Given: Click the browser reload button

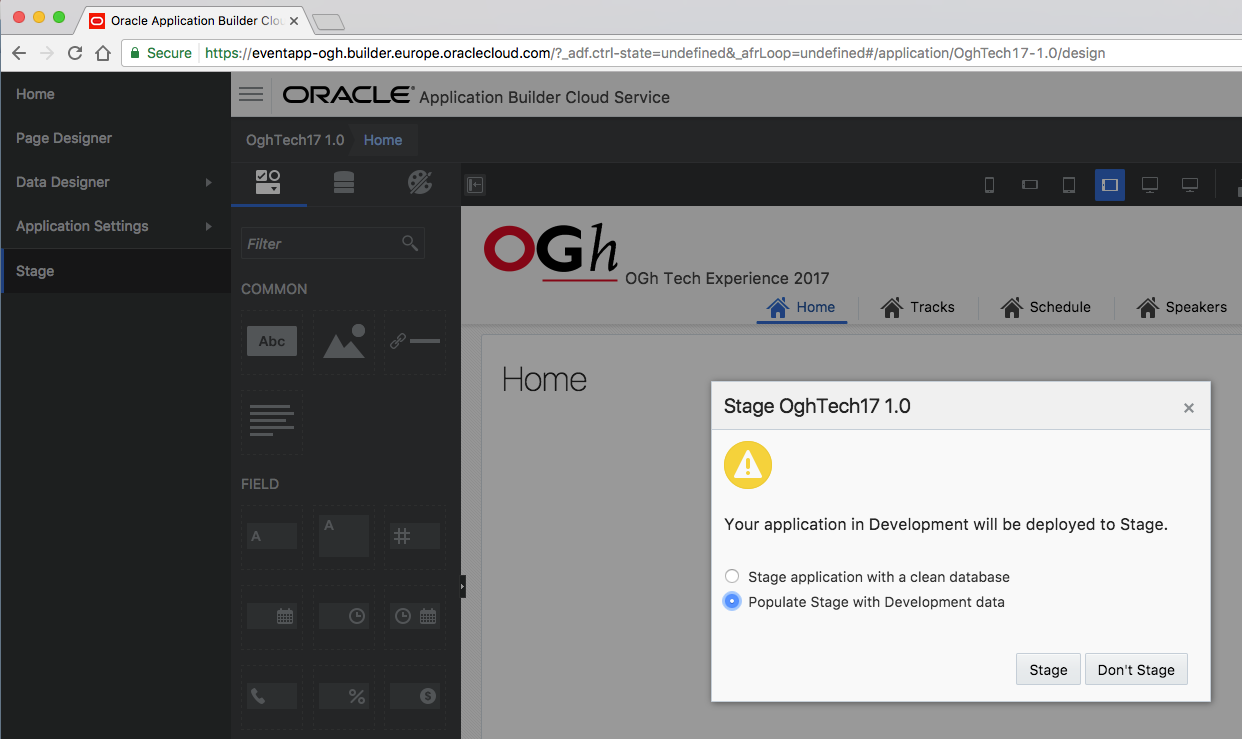Looking at the screenshot, I should point(75,53).
